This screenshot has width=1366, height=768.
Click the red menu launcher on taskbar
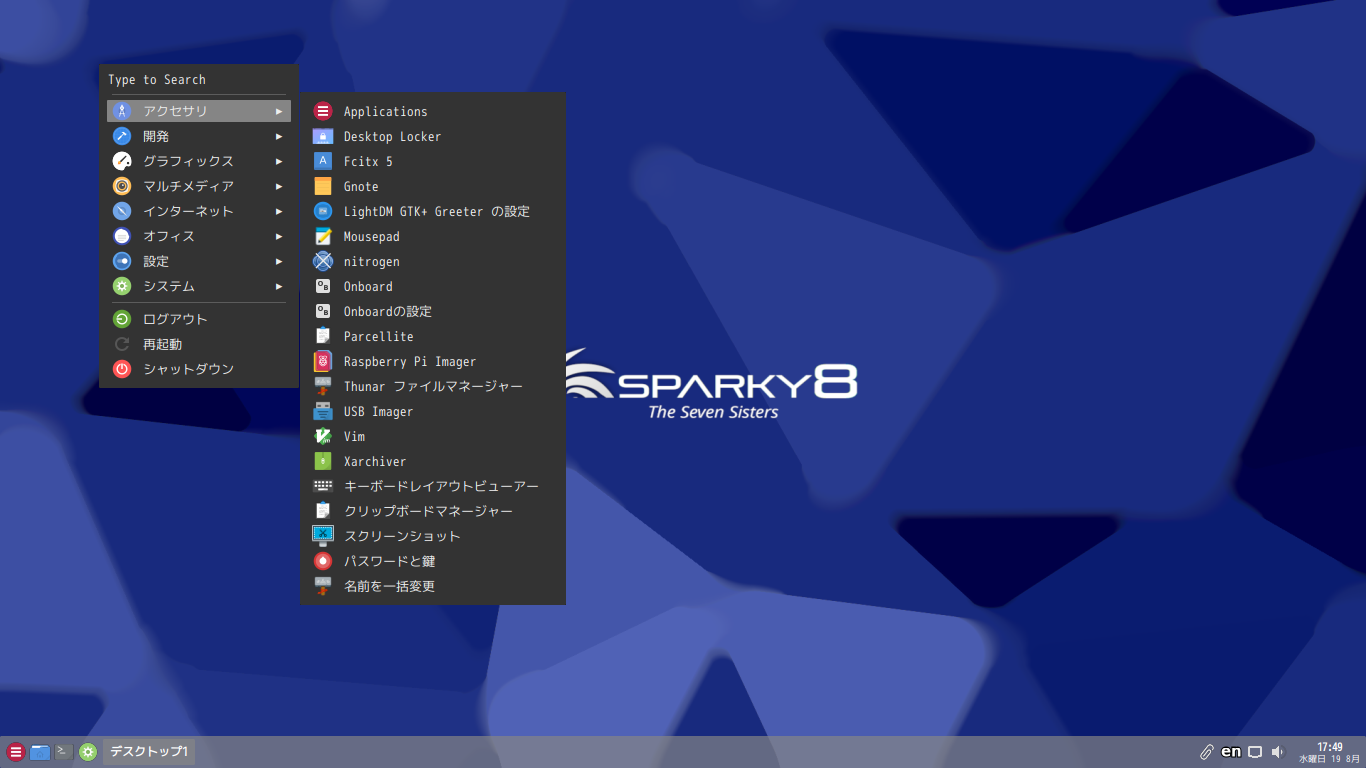[x=16, y=752]
